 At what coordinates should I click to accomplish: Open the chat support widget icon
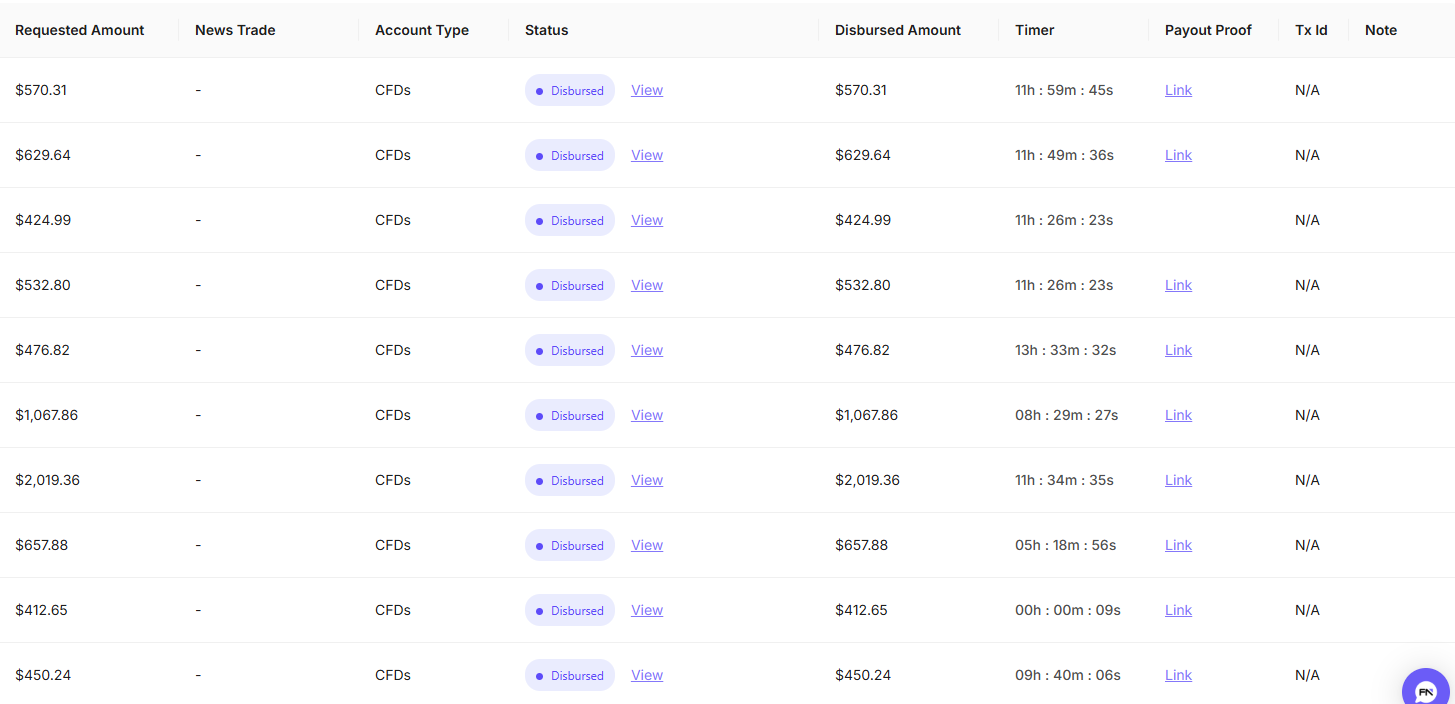pos(1426,690)
